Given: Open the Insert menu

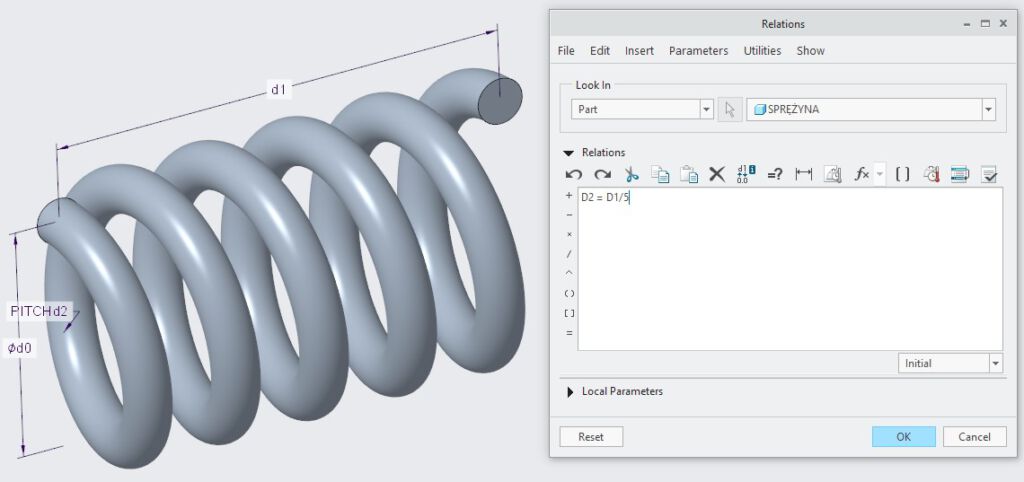Looking at the screenshot, I should [x=639, y=50].
